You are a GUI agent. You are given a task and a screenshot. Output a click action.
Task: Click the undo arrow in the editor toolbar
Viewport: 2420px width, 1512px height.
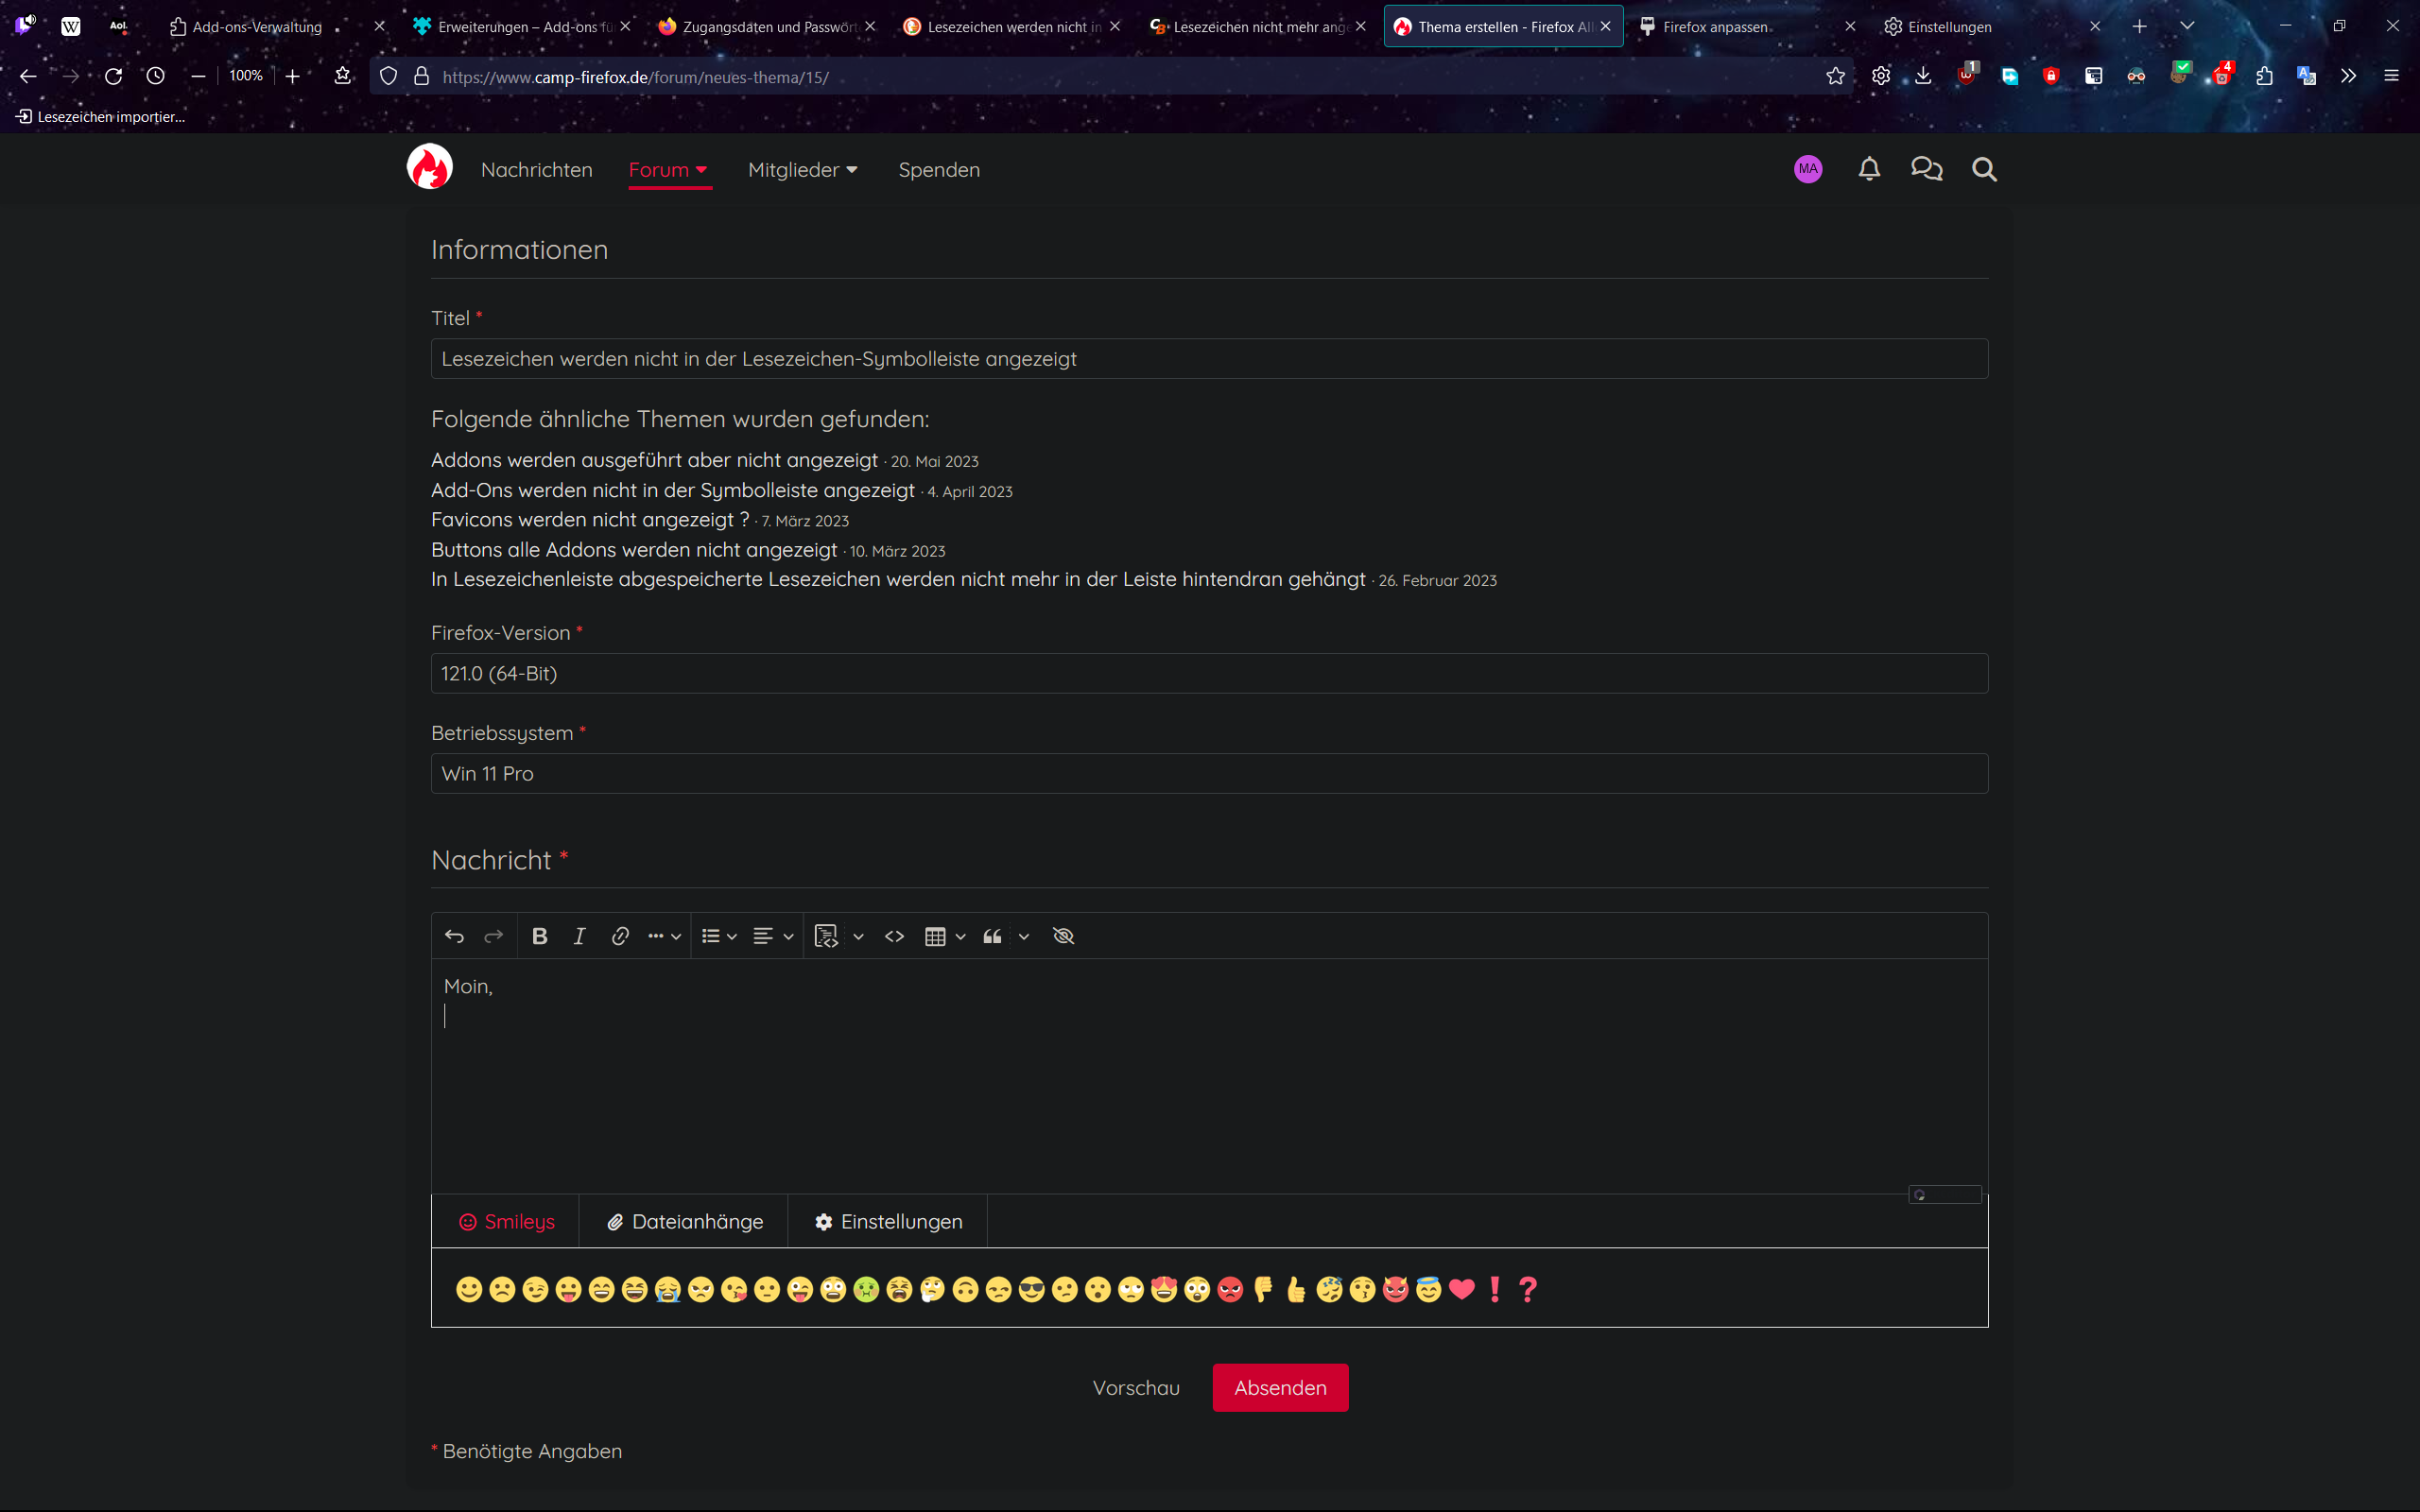tap(454, 936)
